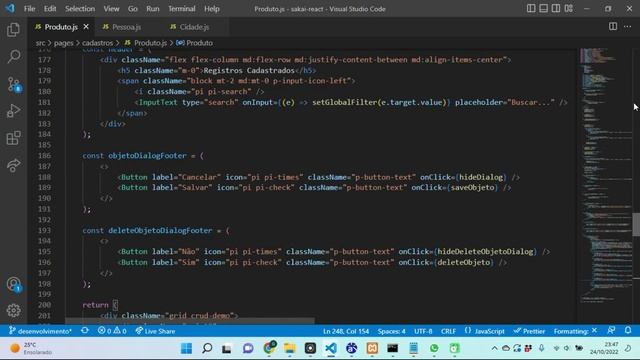Open editor More Actions ellipsis
This screenshot has width=640, height=360.
click(627, 27)
